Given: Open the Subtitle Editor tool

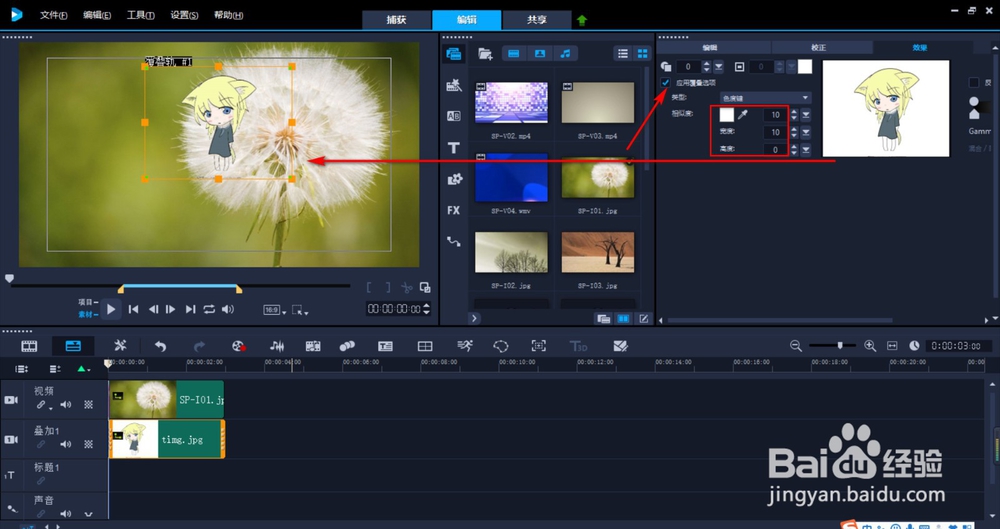Looking at the screenshot, I should (385, 346).
